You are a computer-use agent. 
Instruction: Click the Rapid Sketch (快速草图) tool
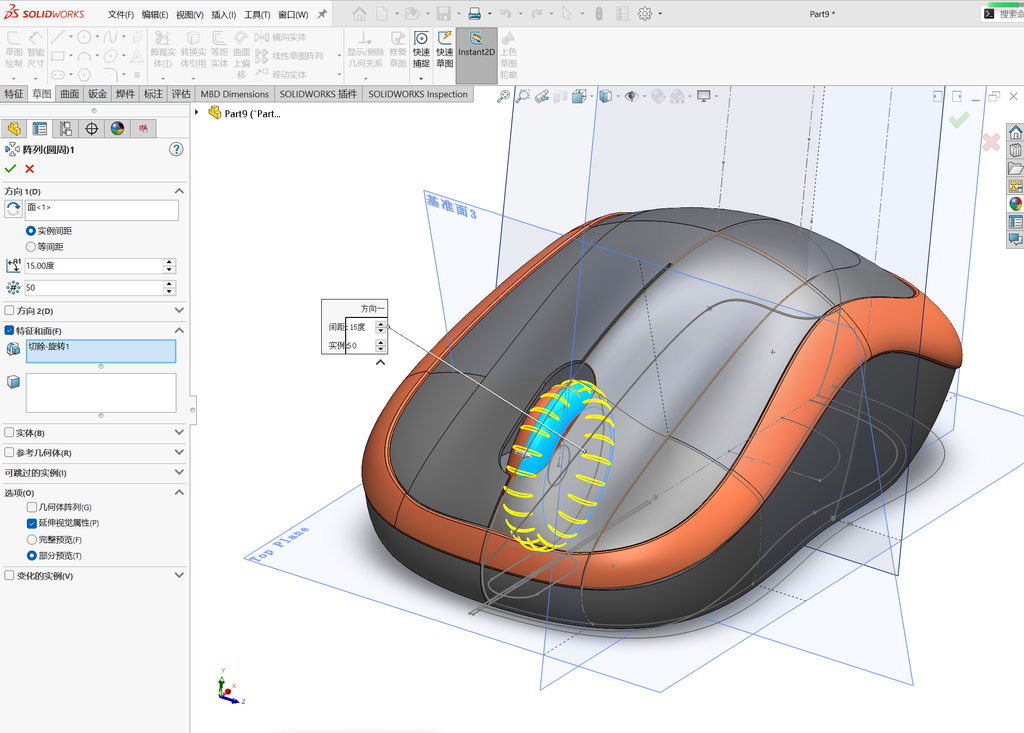click(x=445, y=49)
